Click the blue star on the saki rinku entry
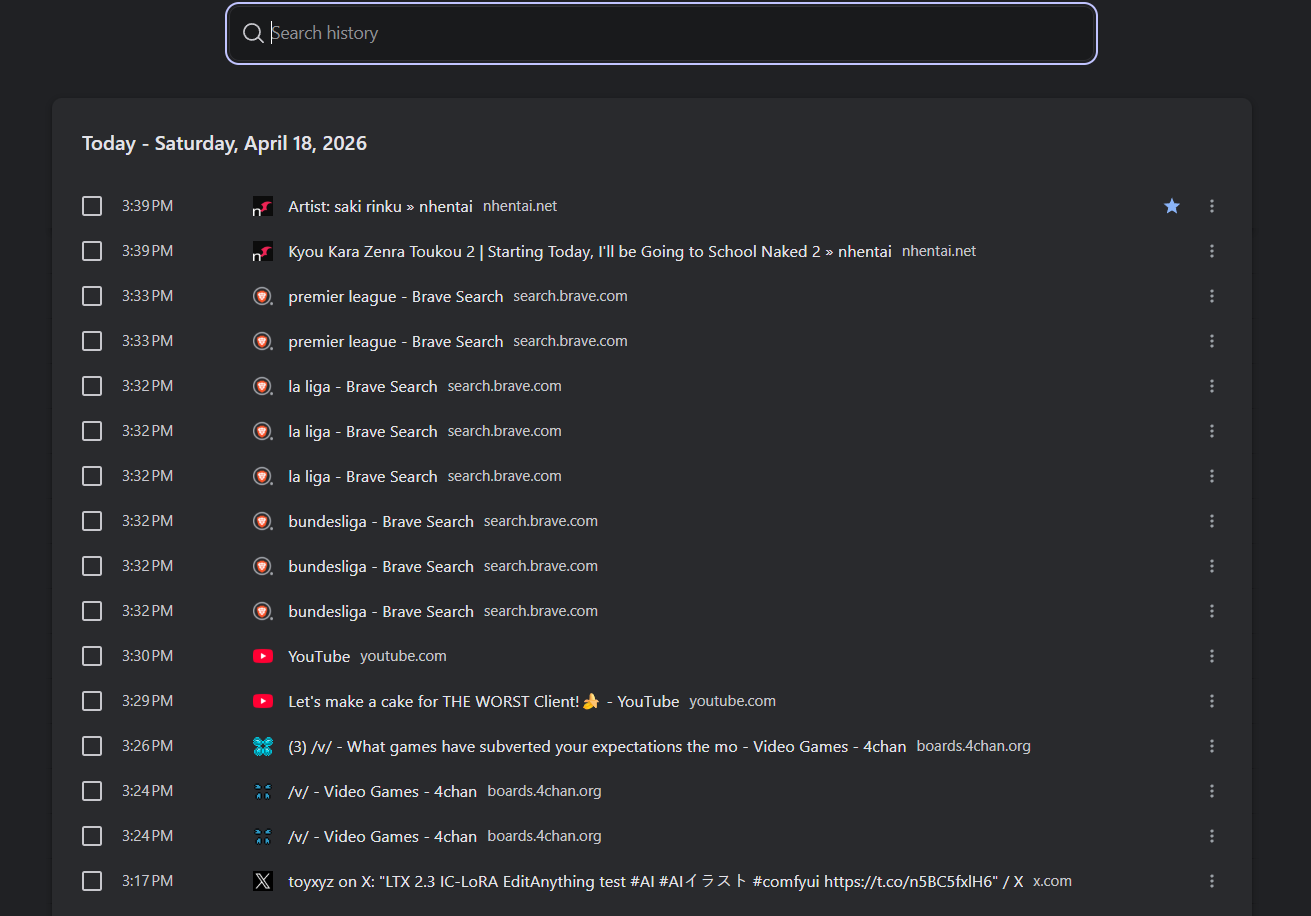Viewport: 1311px width, 916px height. click(1172, 206)
